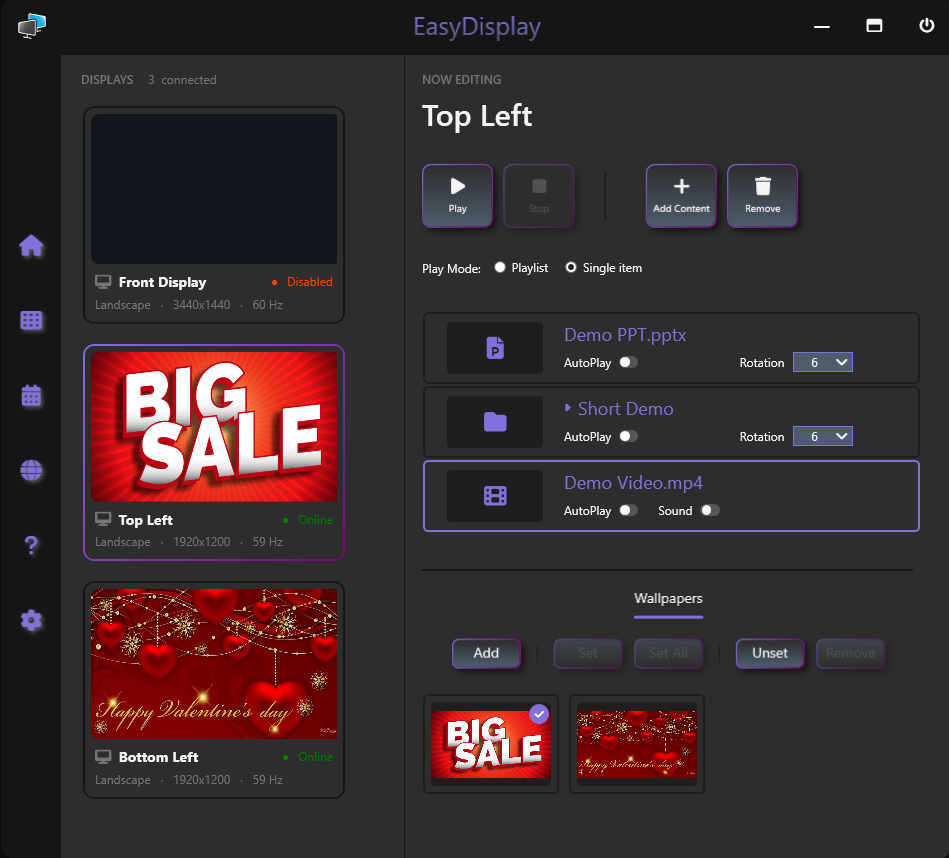The width and height of the screenshot is (949, 858).
Task: Click the Disabled status of Front Display
Action: pos(303,282)
